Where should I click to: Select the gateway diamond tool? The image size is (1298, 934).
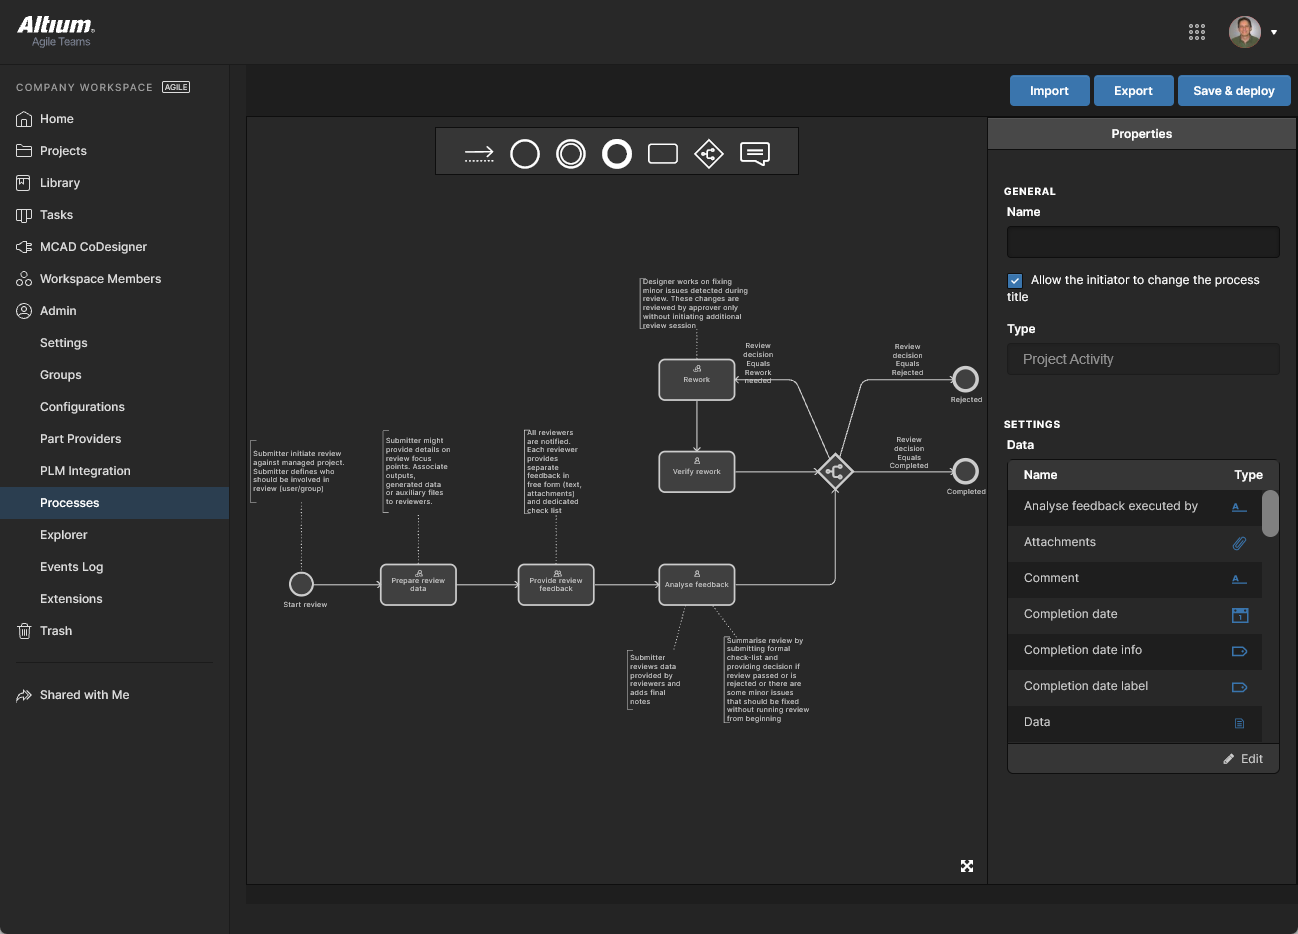(x=709, y=154)
